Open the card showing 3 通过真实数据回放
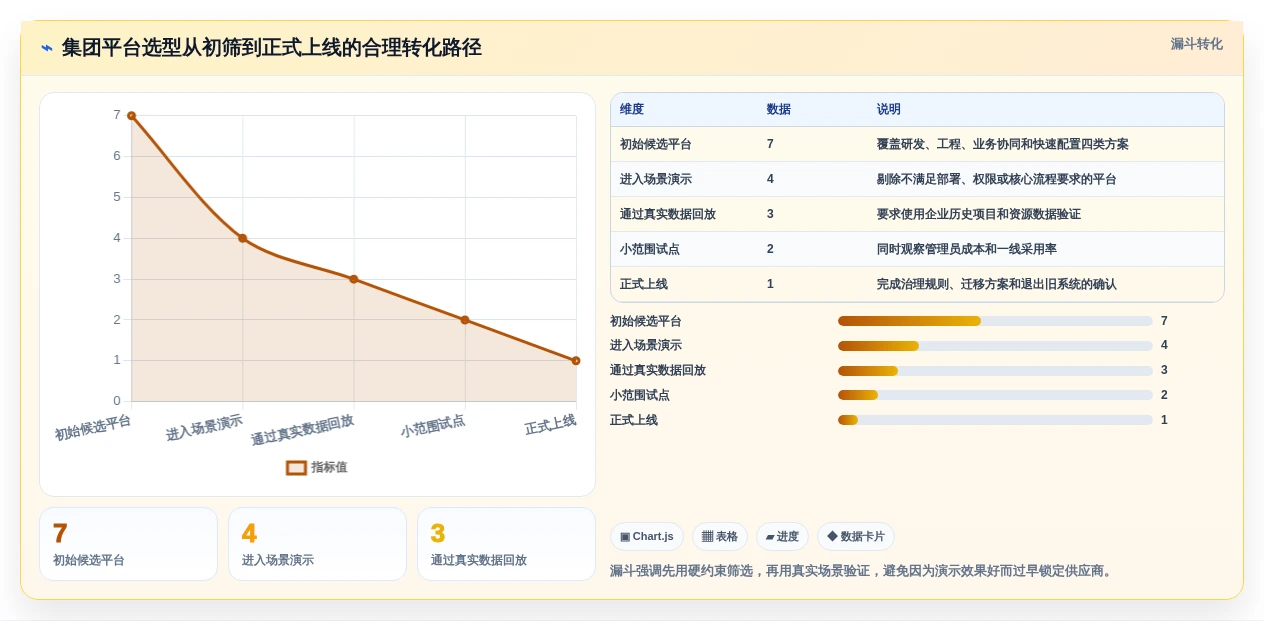This screenshot has width=1264, height=621. point(506,544)
